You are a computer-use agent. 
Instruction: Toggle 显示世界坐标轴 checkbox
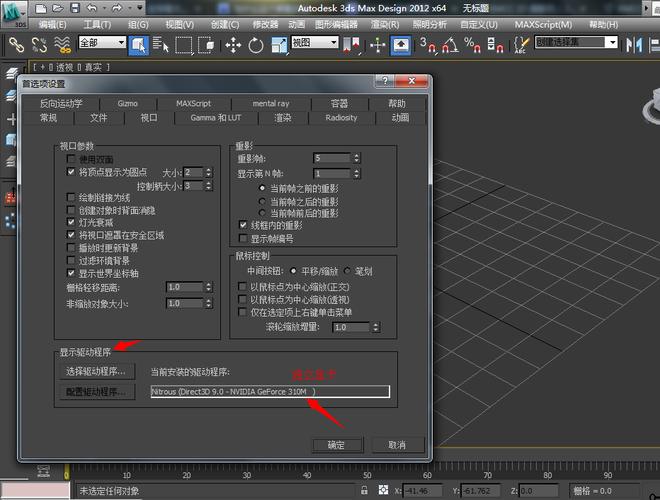click(x=71, y=273)
